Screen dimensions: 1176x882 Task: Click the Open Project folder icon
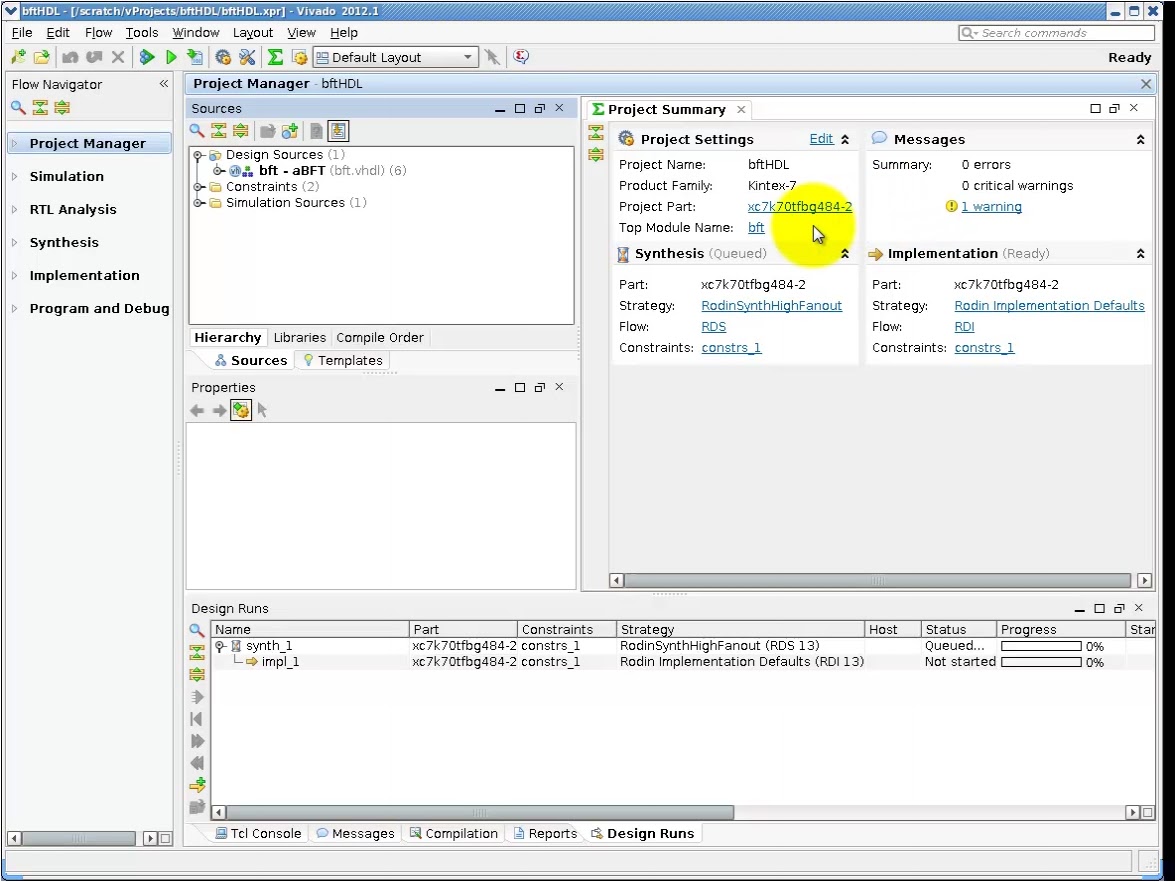(x=42, y=57)
